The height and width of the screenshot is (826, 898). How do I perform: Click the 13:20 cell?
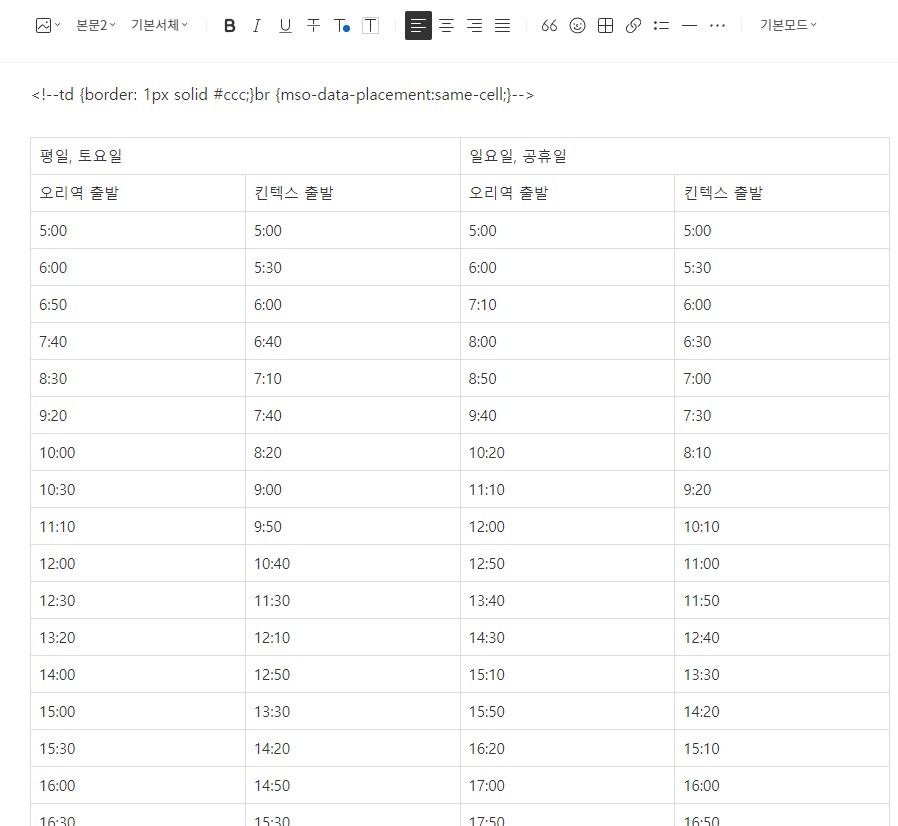coord(138,638)
